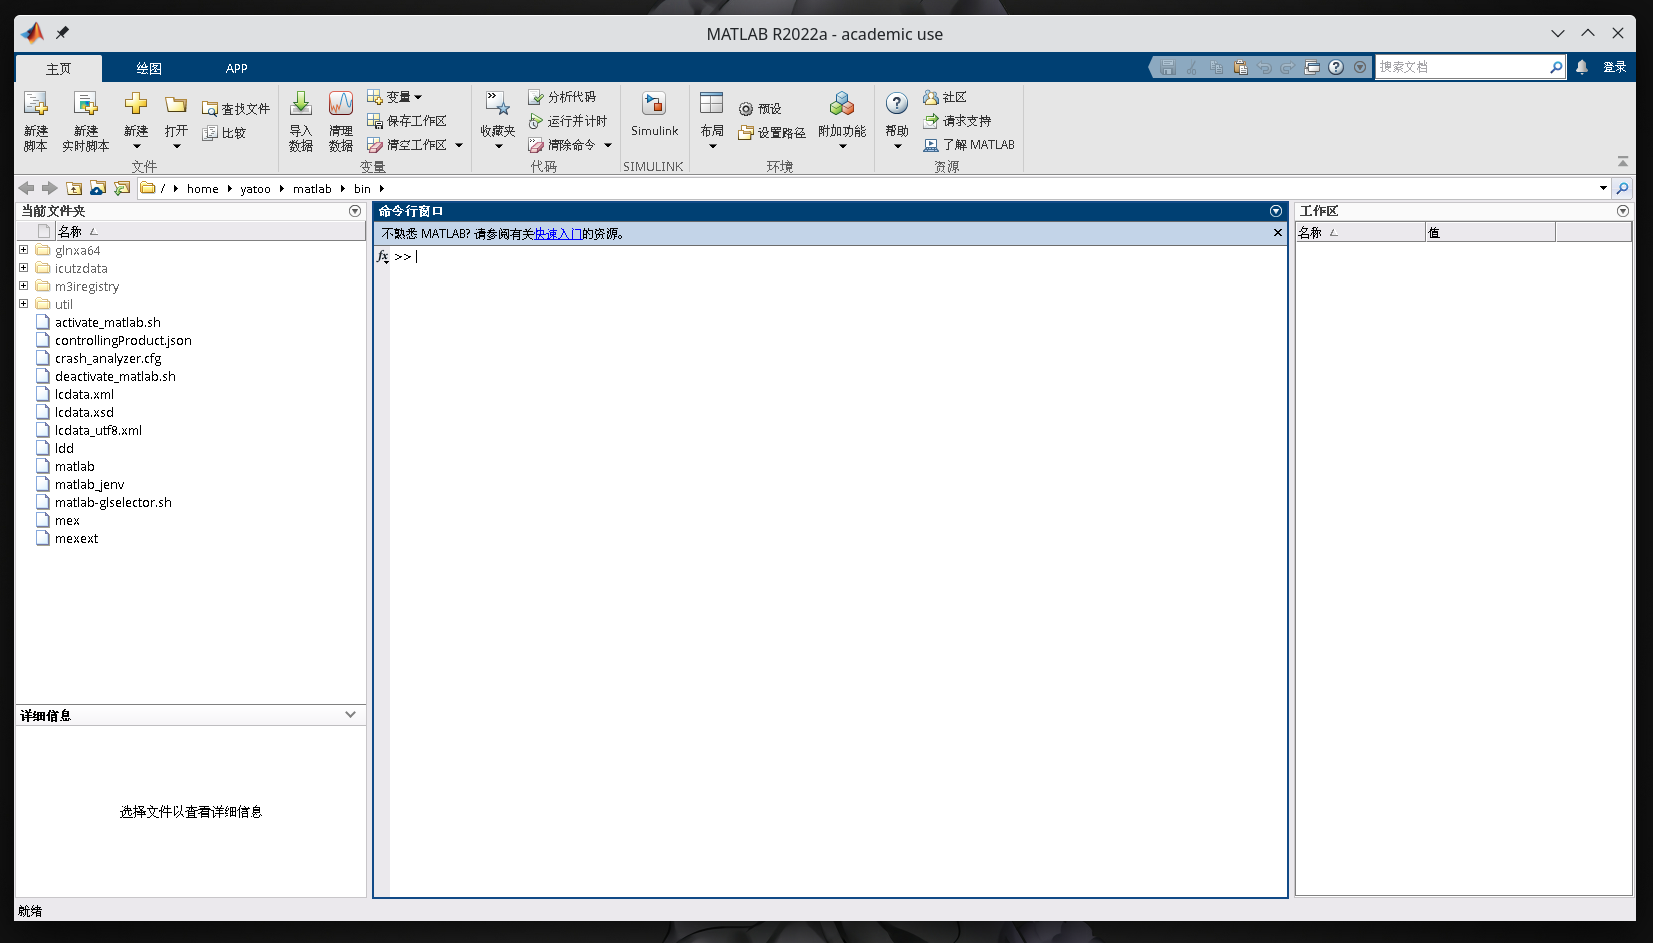Viewport: 1653px width, 943px height.
Task: Click Compare (比较) tool
Action: pos(224,133)
